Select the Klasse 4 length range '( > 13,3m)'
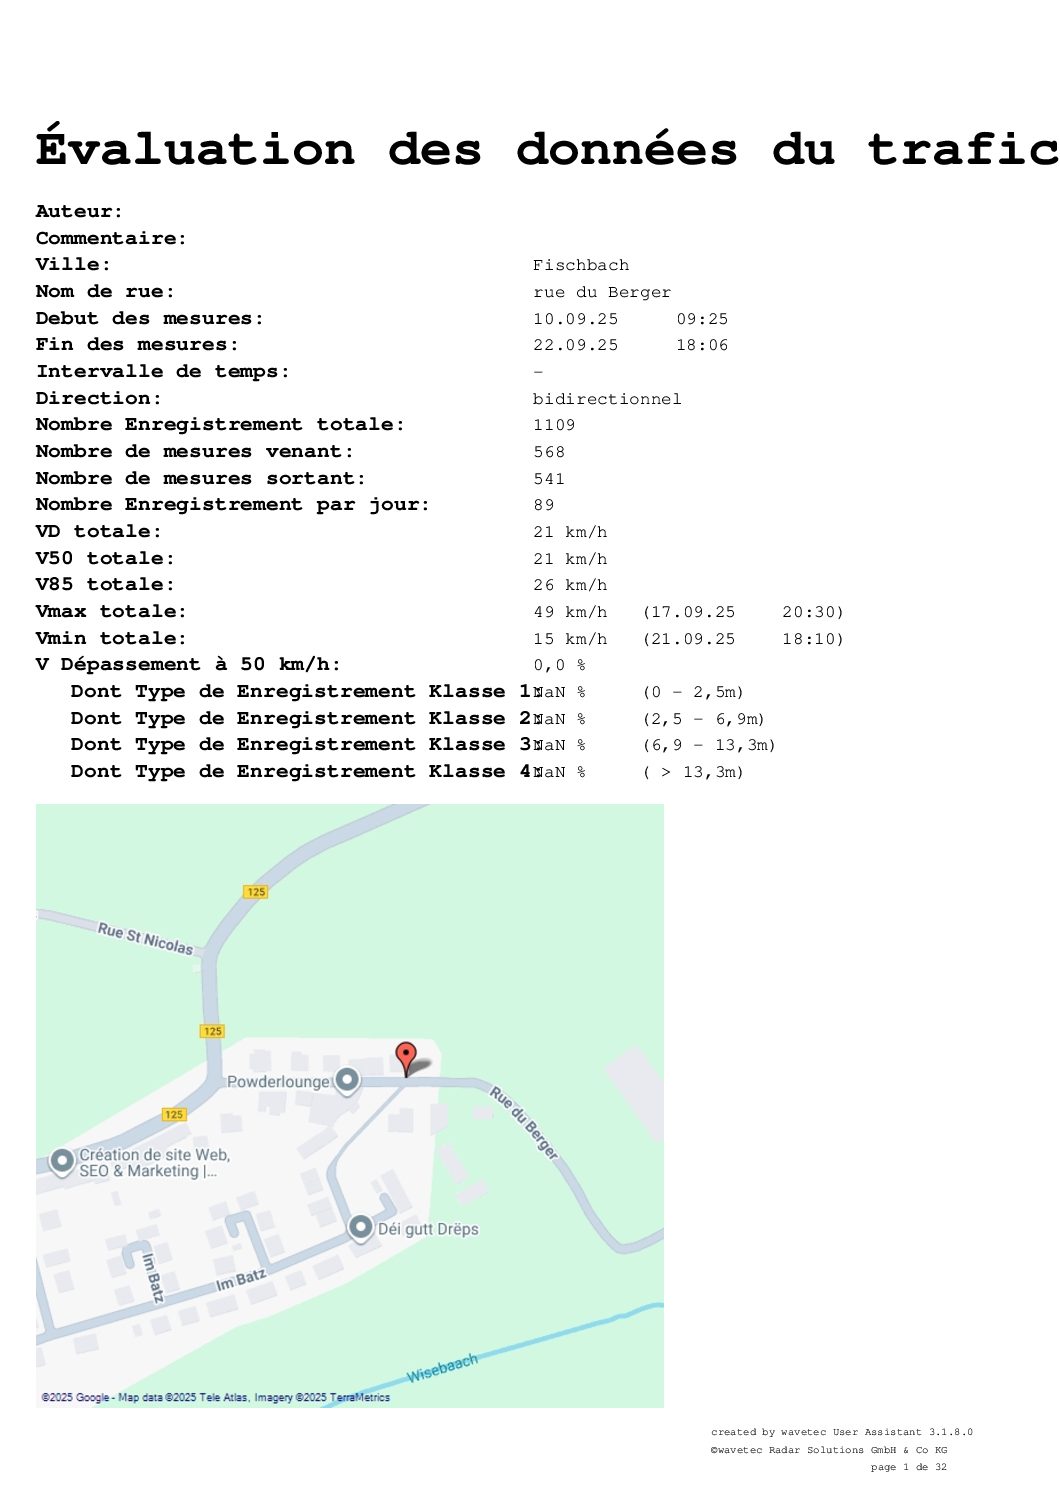Viewport: 1060px width, 1497px height. 693,772
